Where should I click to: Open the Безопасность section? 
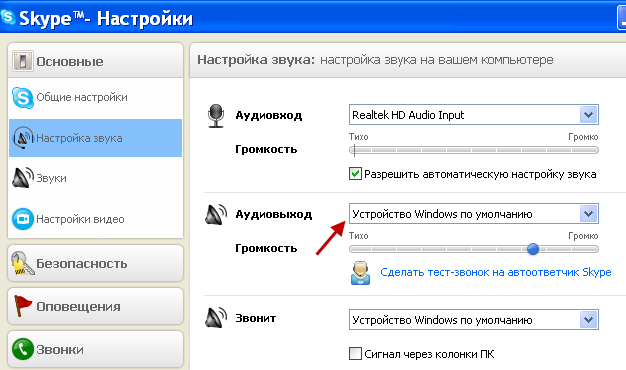click(x=95, y=263)
